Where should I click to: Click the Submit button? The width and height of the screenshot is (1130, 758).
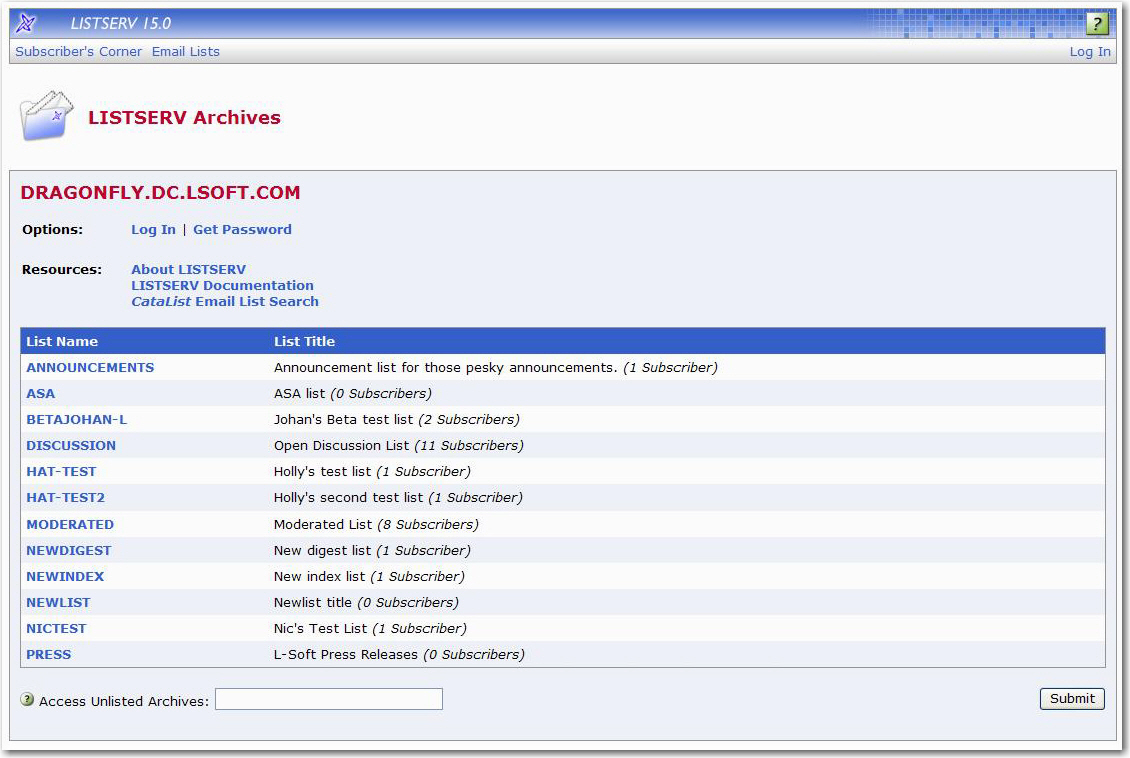point(1072,699)
